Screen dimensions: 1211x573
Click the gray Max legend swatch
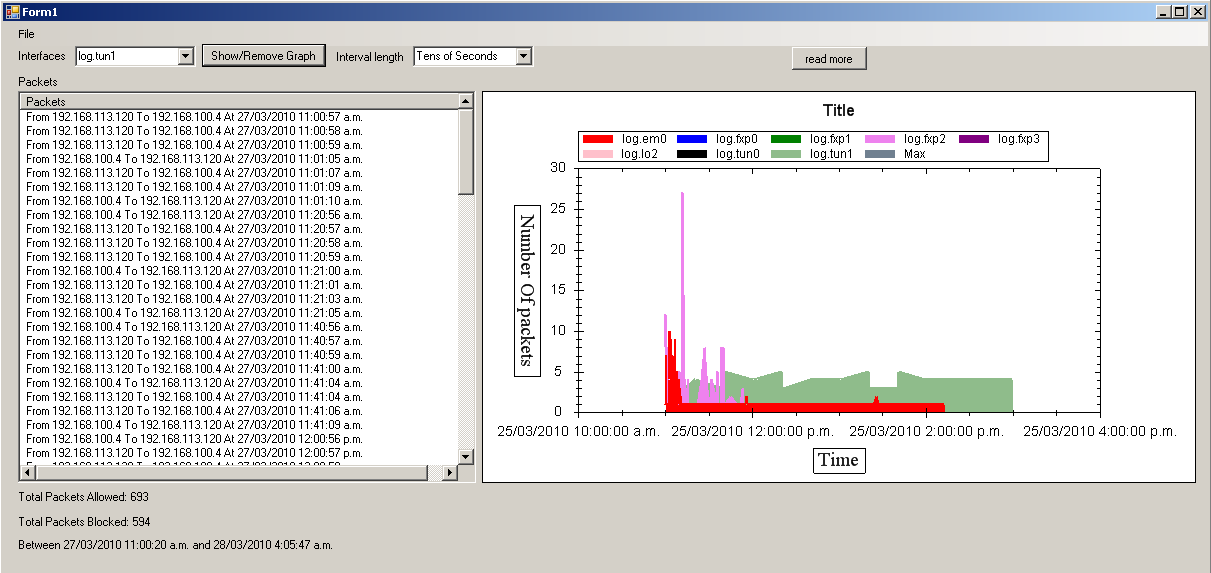pyautogui.click(x=880, y=154)
